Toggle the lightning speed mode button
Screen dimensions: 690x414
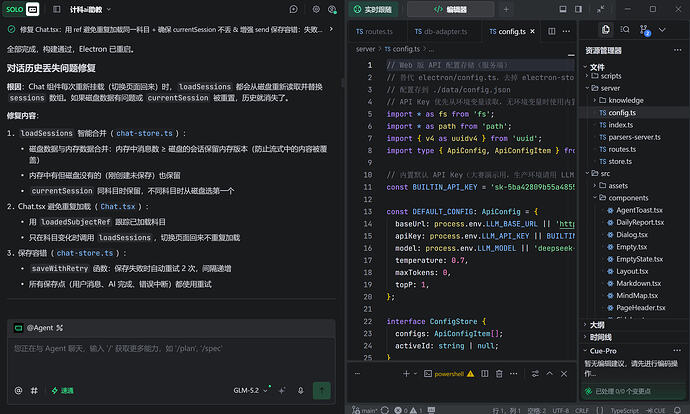(62, 390)
